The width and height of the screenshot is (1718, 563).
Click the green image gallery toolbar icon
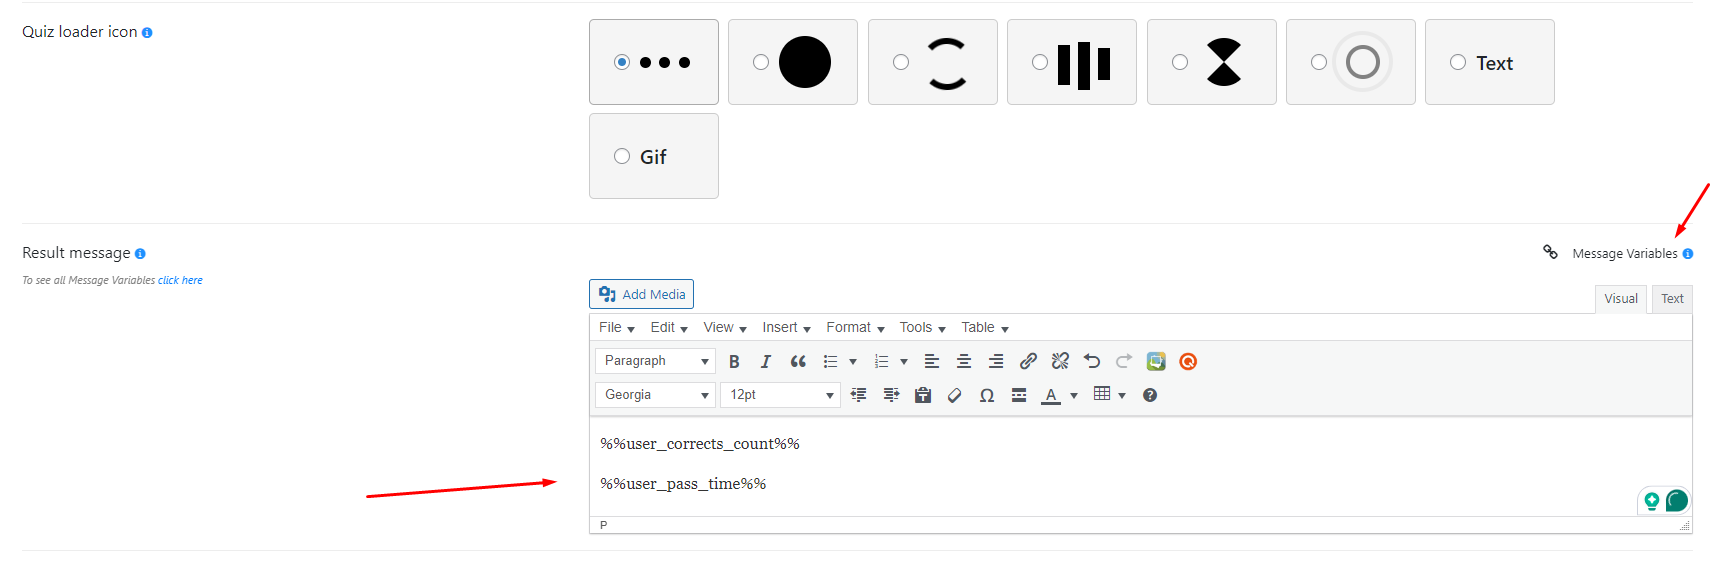pyautogui.click(x=1156, y=361)
